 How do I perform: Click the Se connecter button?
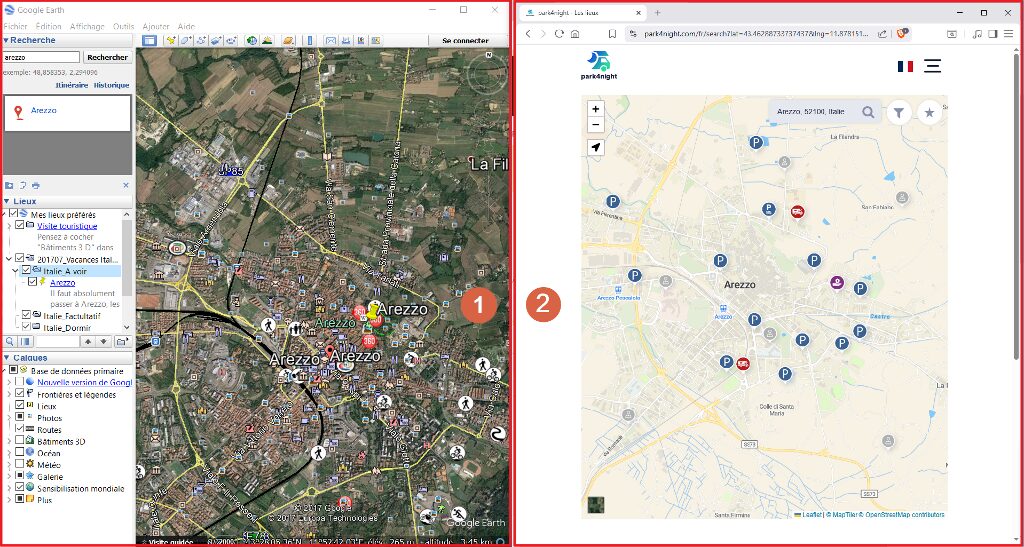(465, 40)
